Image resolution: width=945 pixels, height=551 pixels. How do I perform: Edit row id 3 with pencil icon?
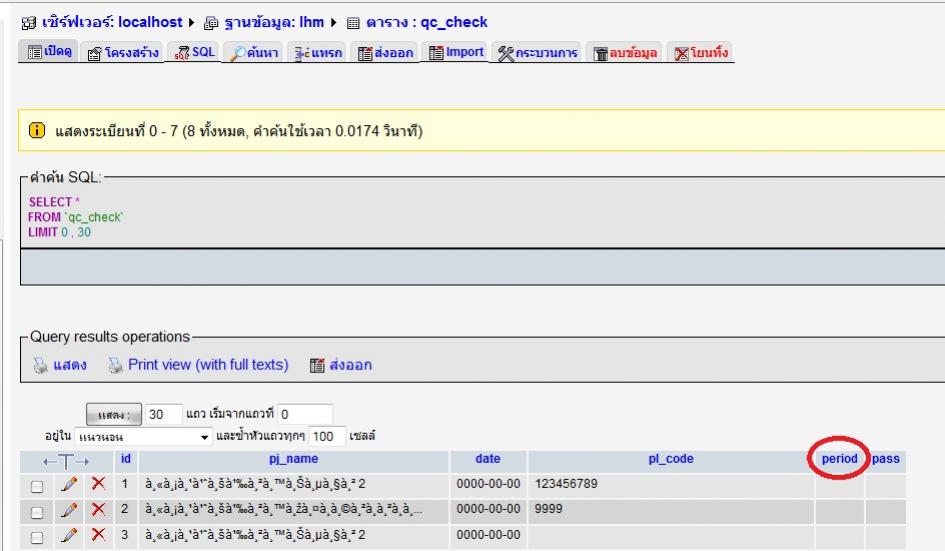coord(69,535)
